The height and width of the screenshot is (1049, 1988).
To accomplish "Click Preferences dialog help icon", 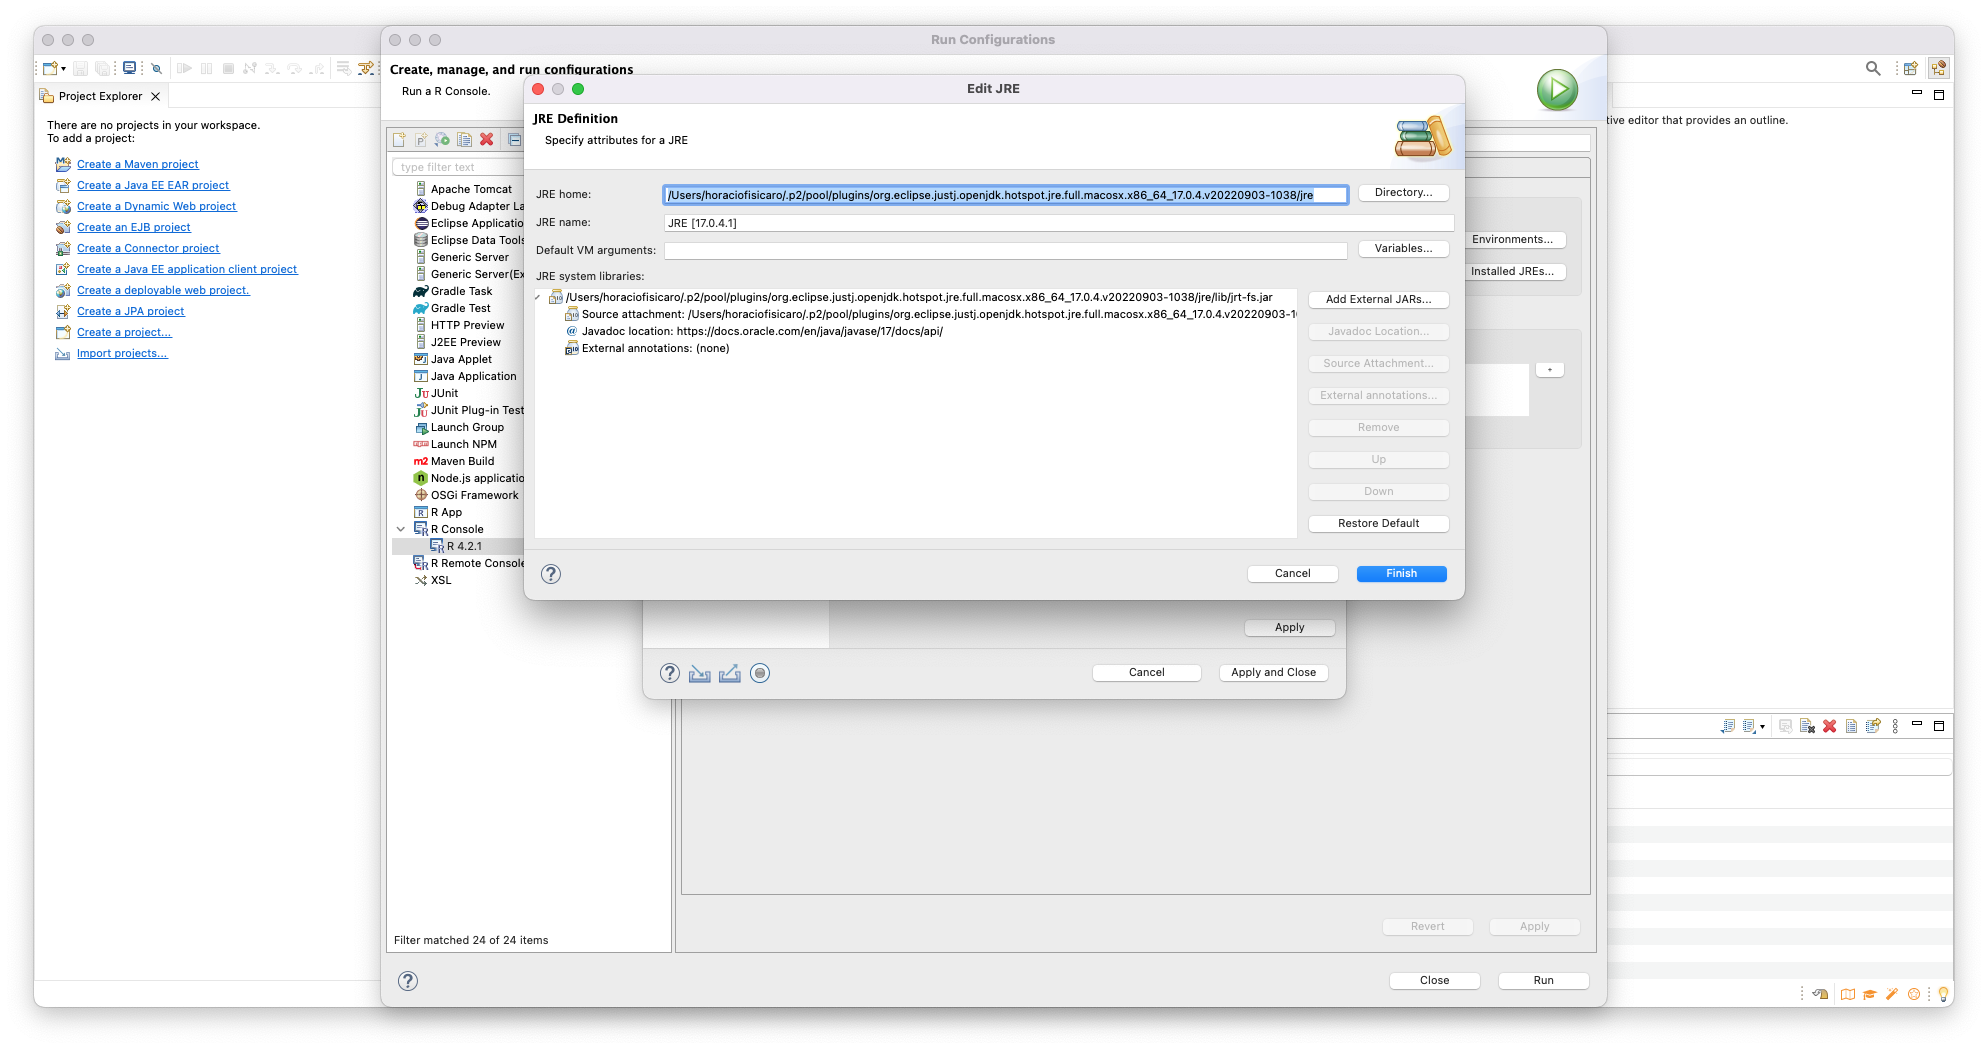I will (670, 673).
